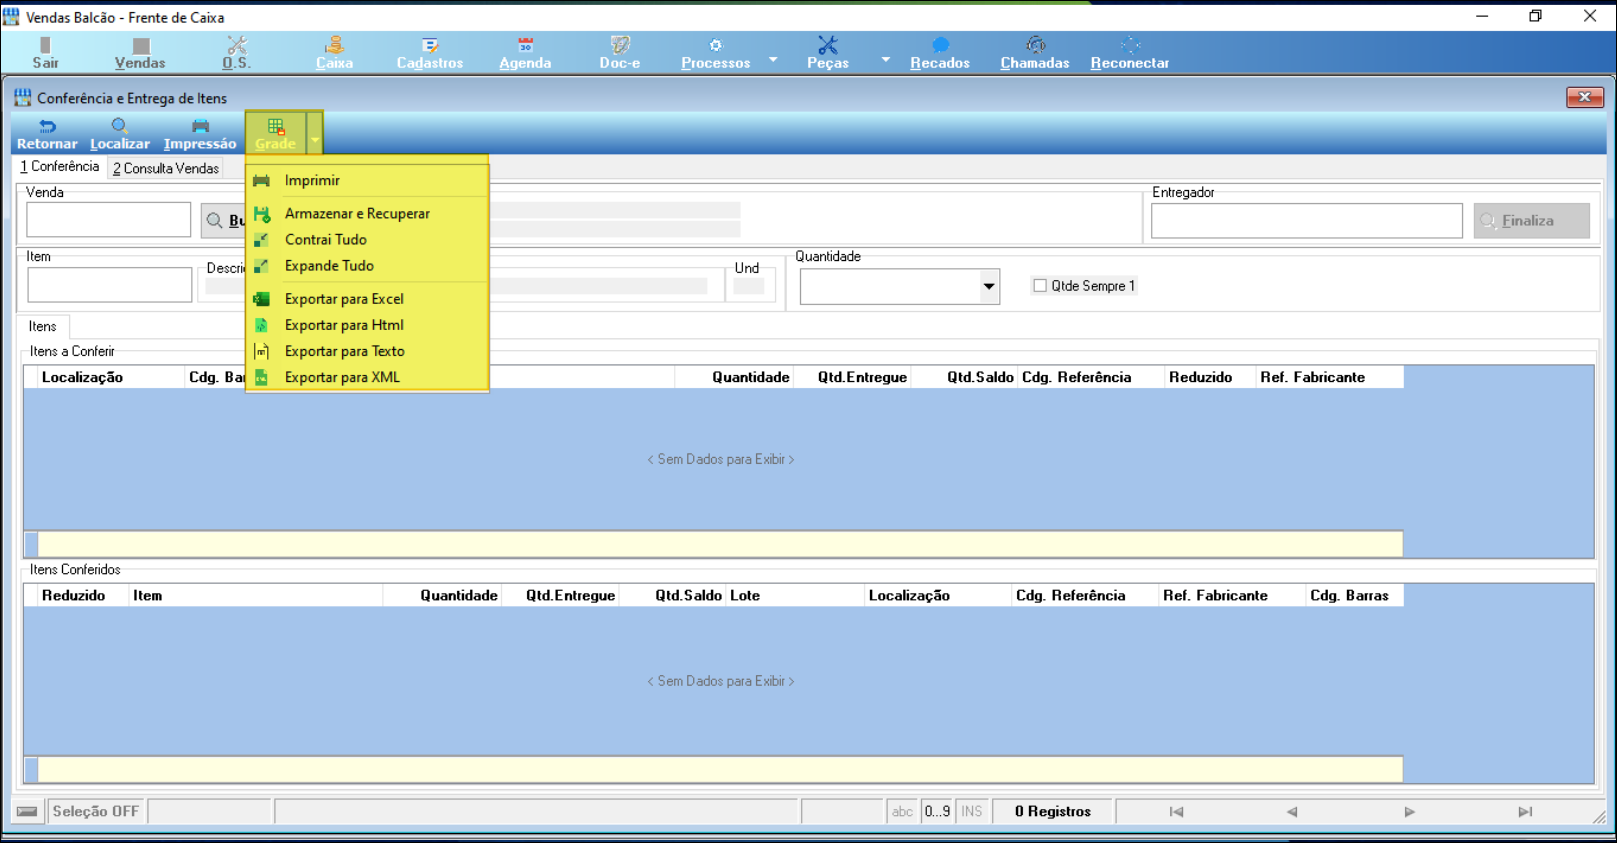Go to first record navigation button
The width and height of the screenshot is (1617, 843).
(1176, 812)
